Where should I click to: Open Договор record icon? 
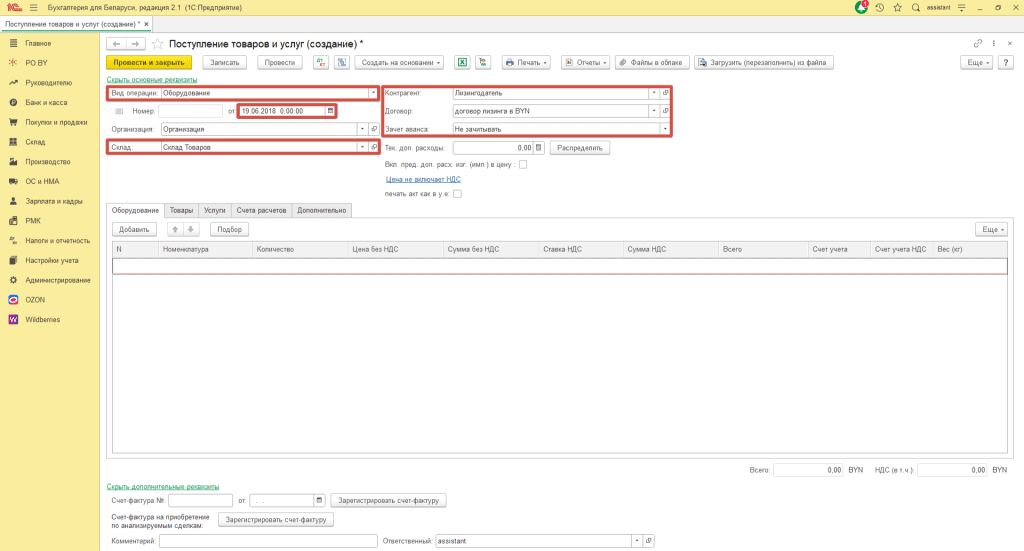tap(665, 111)
